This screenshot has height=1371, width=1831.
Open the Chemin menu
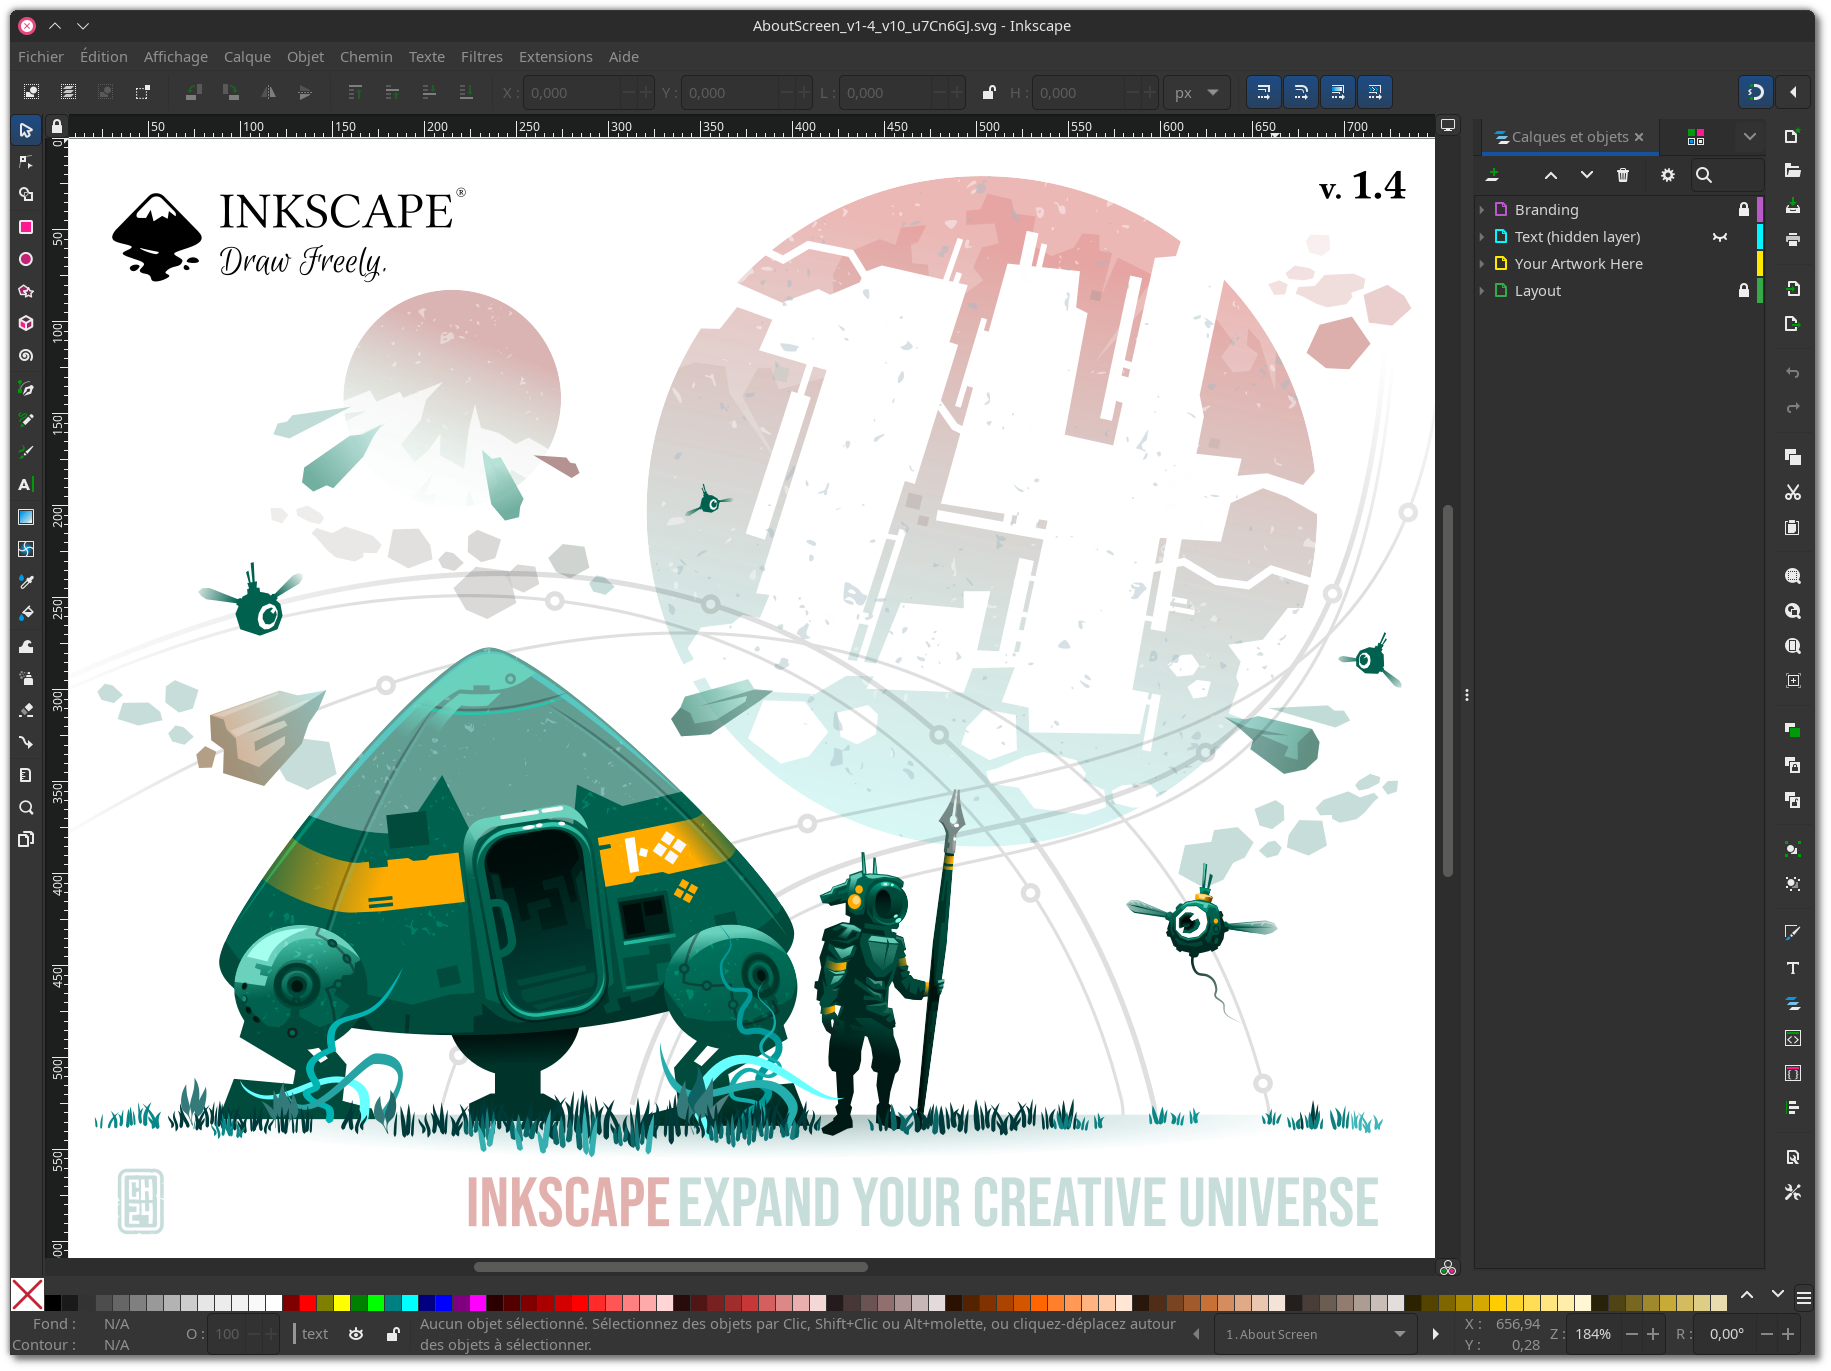click(x=366, y=57)
